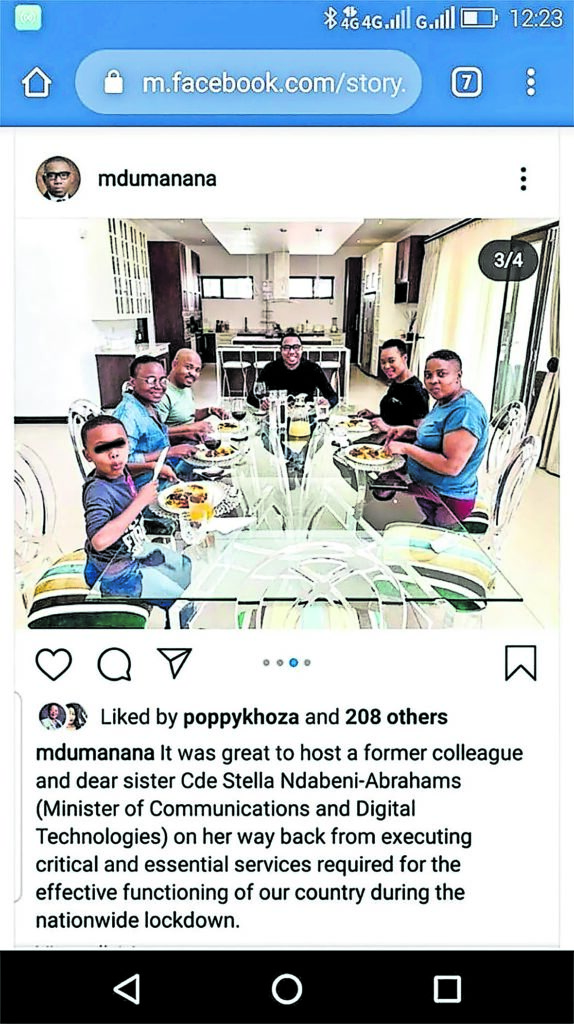Open recent apps with the square button
574x1024 pixels.
[447, 989]
